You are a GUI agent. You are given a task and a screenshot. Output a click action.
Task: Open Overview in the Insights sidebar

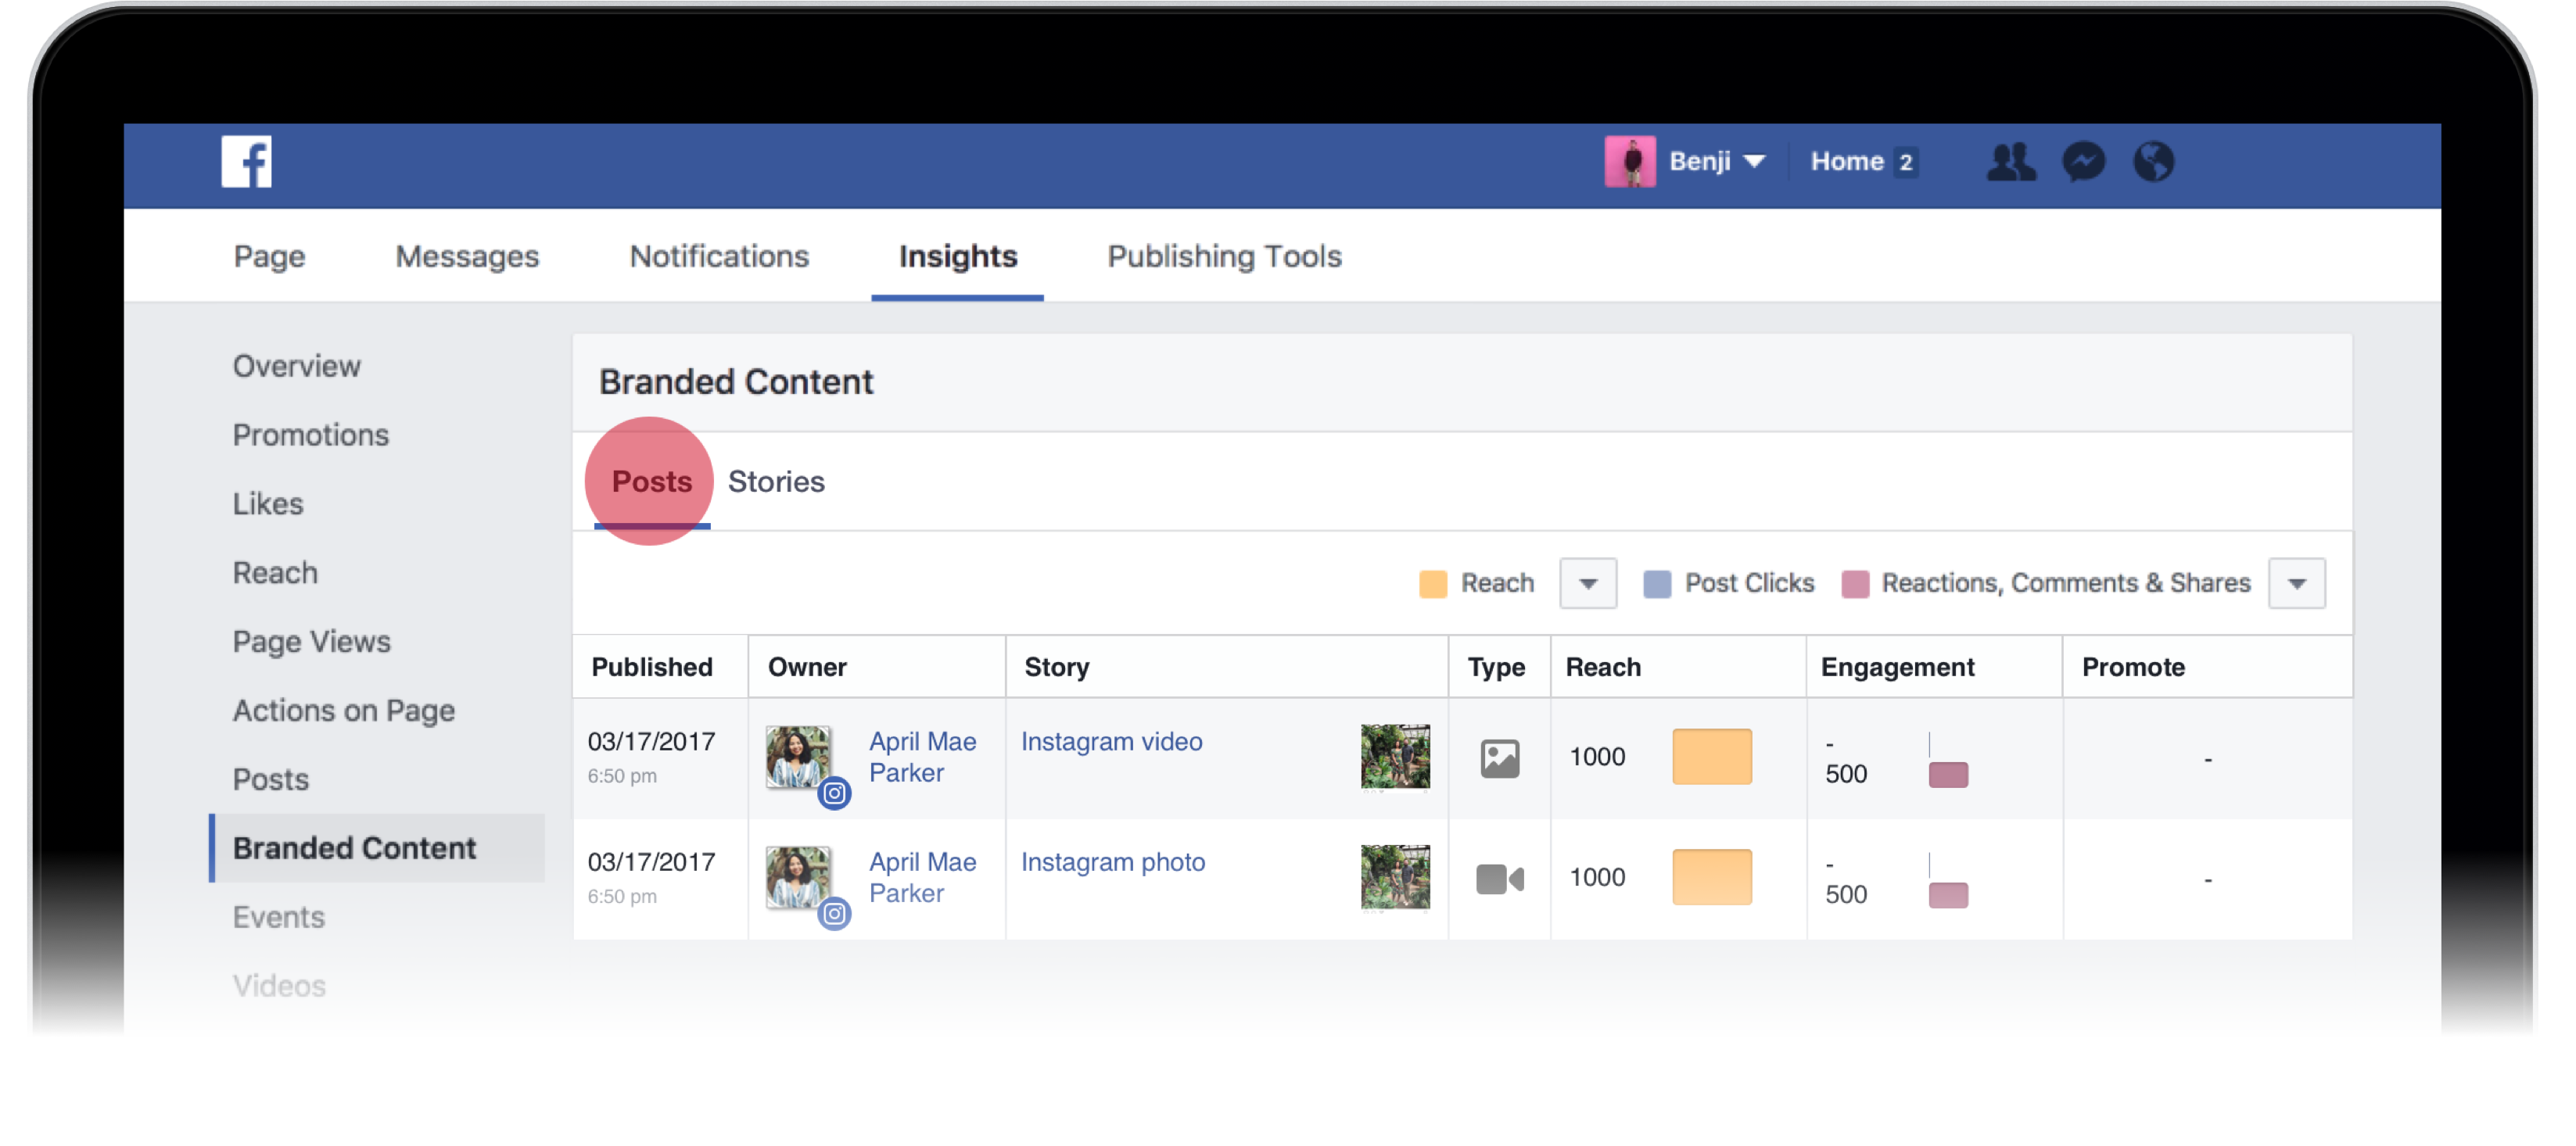(296, 366)
